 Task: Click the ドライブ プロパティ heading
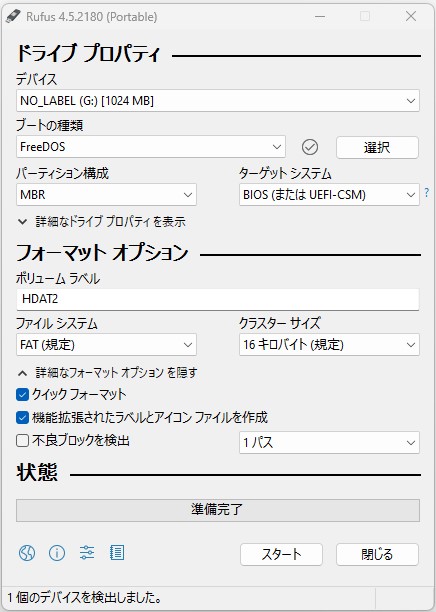[x=89, y=53]
